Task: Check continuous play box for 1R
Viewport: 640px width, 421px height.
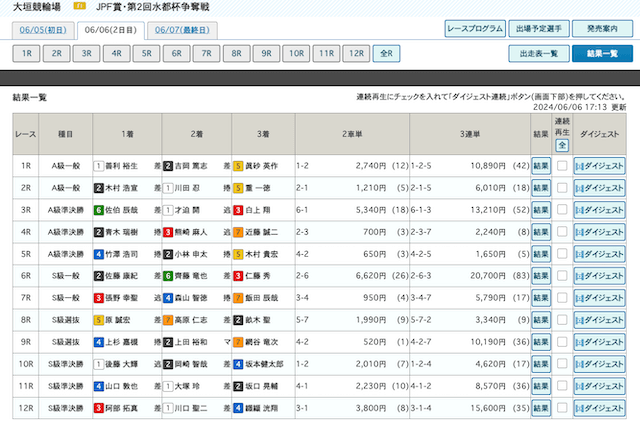Action: point(562,166)
